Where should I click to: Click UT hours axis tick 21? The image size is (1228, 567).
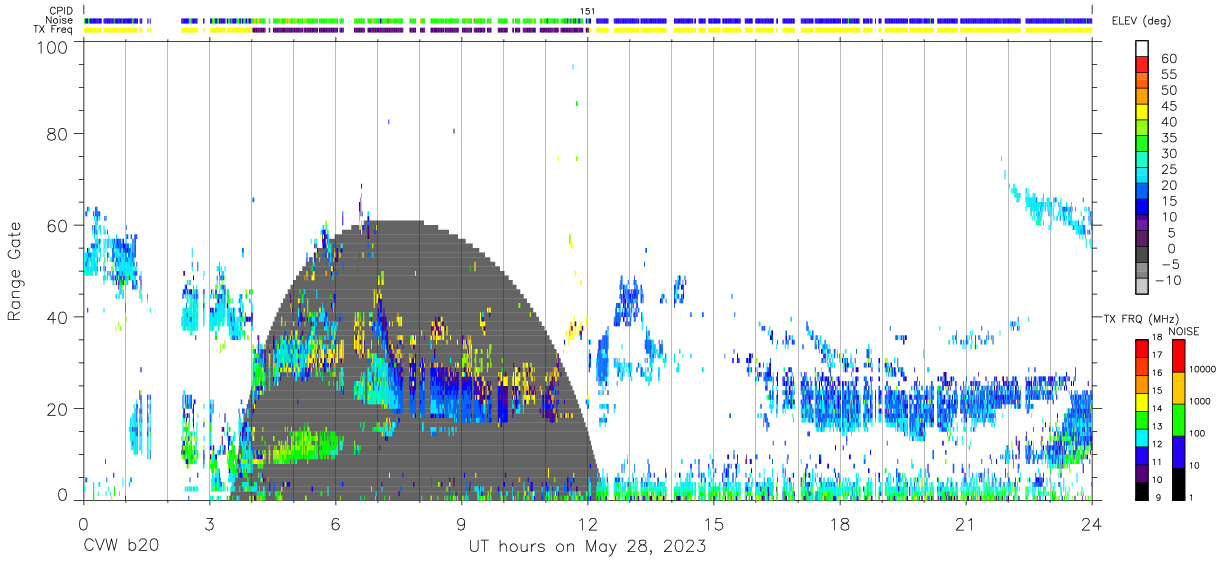click(x=965, y=524)
